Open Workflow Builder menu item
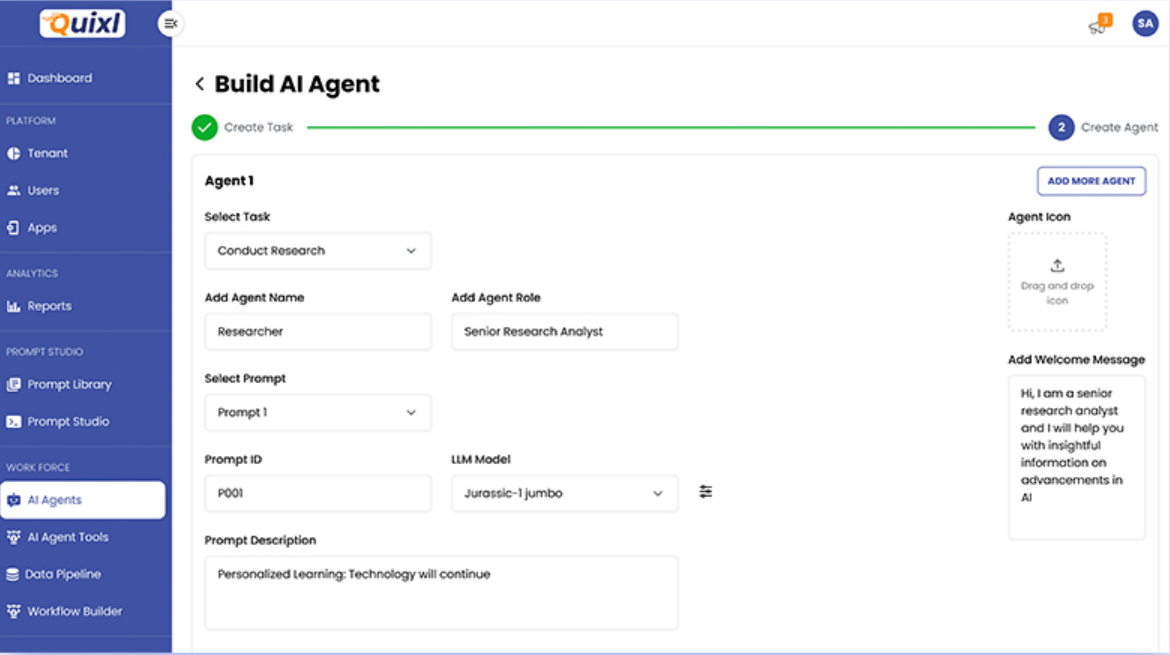This screenshot has width=1170, height=655. click(x=74, y=611)
